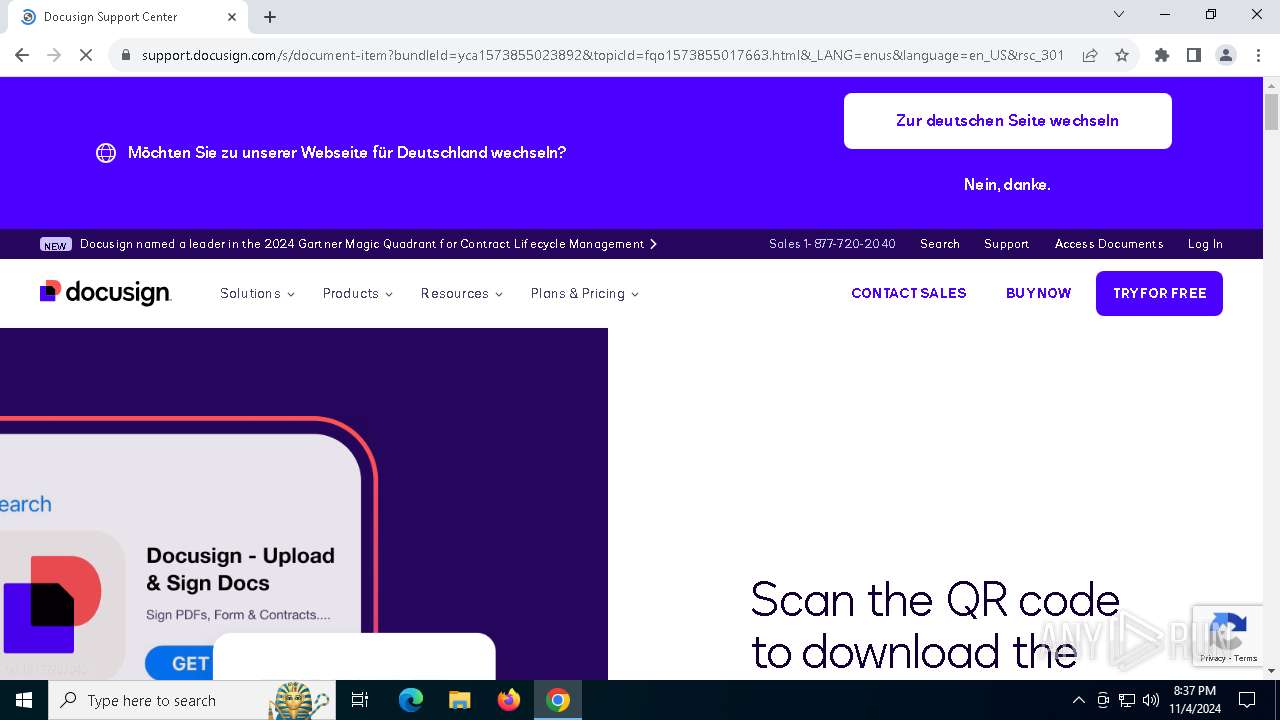Click Chrome icon on taskbar
Image resolution: width=1280 pixels, height=720 pixels.
558,700
